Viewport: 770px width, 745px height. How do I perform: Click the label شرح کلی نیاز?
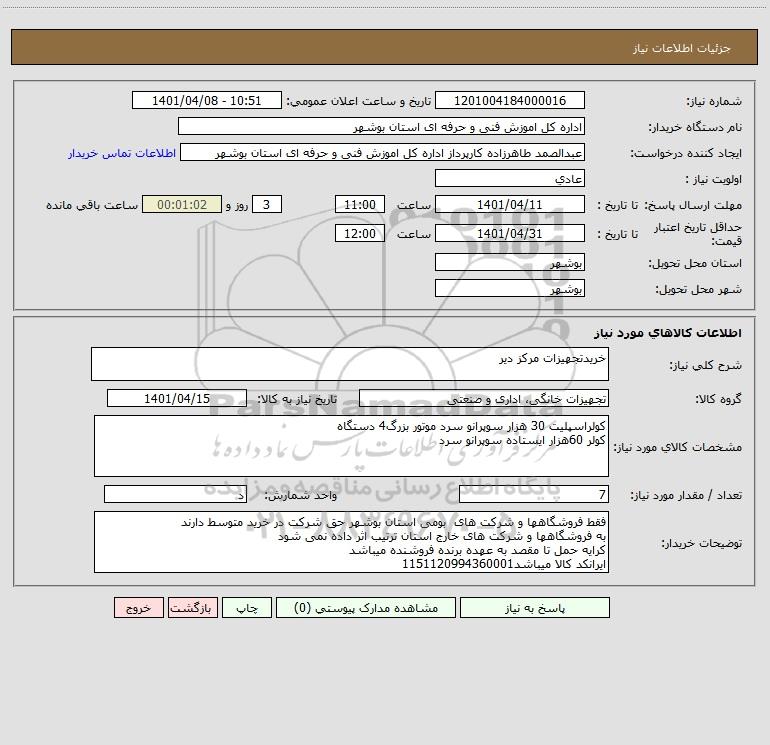[706, 365]
